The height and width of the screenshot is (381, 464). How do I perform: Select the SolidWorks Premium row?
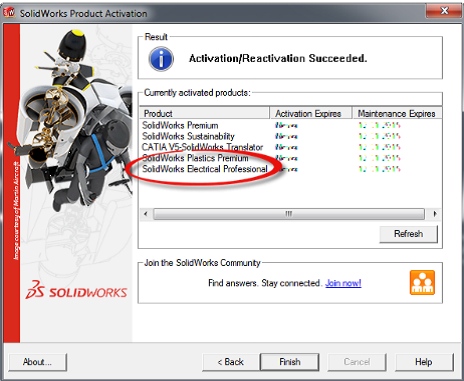click(291, 125)
